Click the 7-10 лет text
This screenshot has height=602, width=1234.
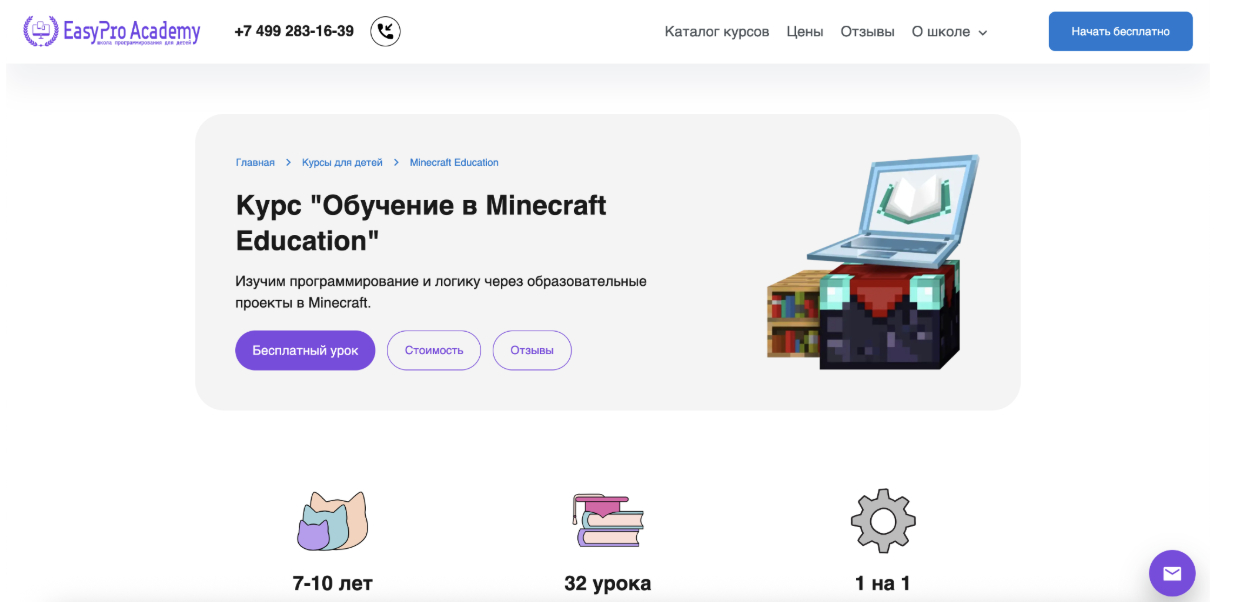(333, 583)
